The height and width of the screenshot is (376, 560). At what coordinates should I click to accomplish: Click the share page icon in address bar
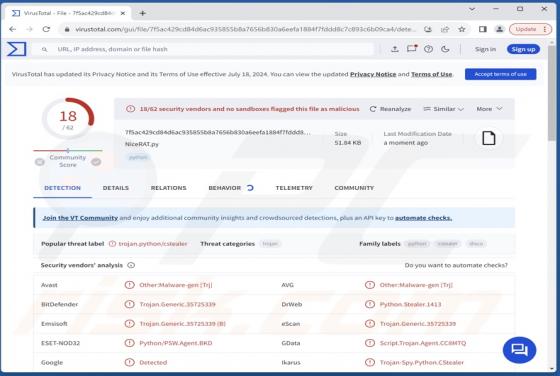[x=445, y=29]
